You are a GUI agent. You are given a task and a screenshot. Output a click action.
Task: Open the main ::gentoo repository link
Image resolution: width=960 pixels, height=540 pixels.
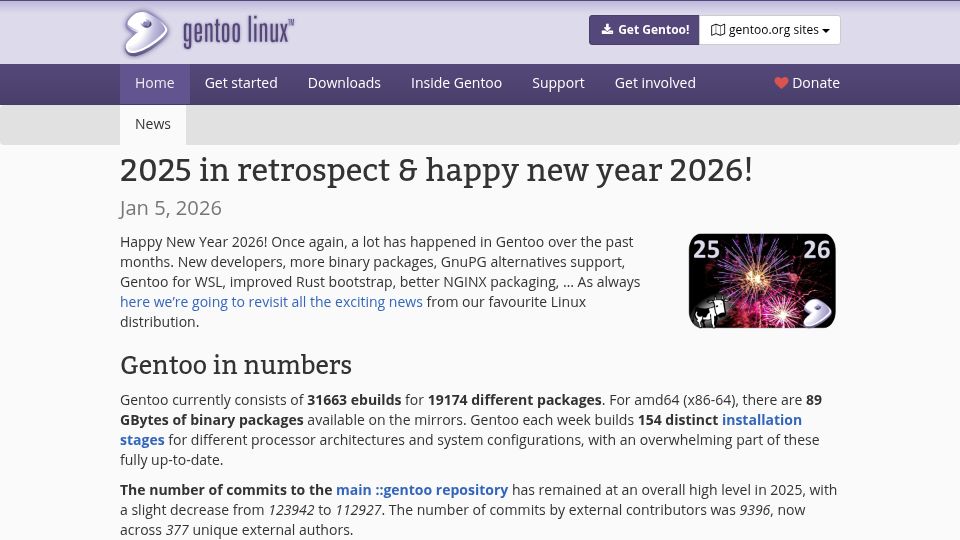coord(422,490)
